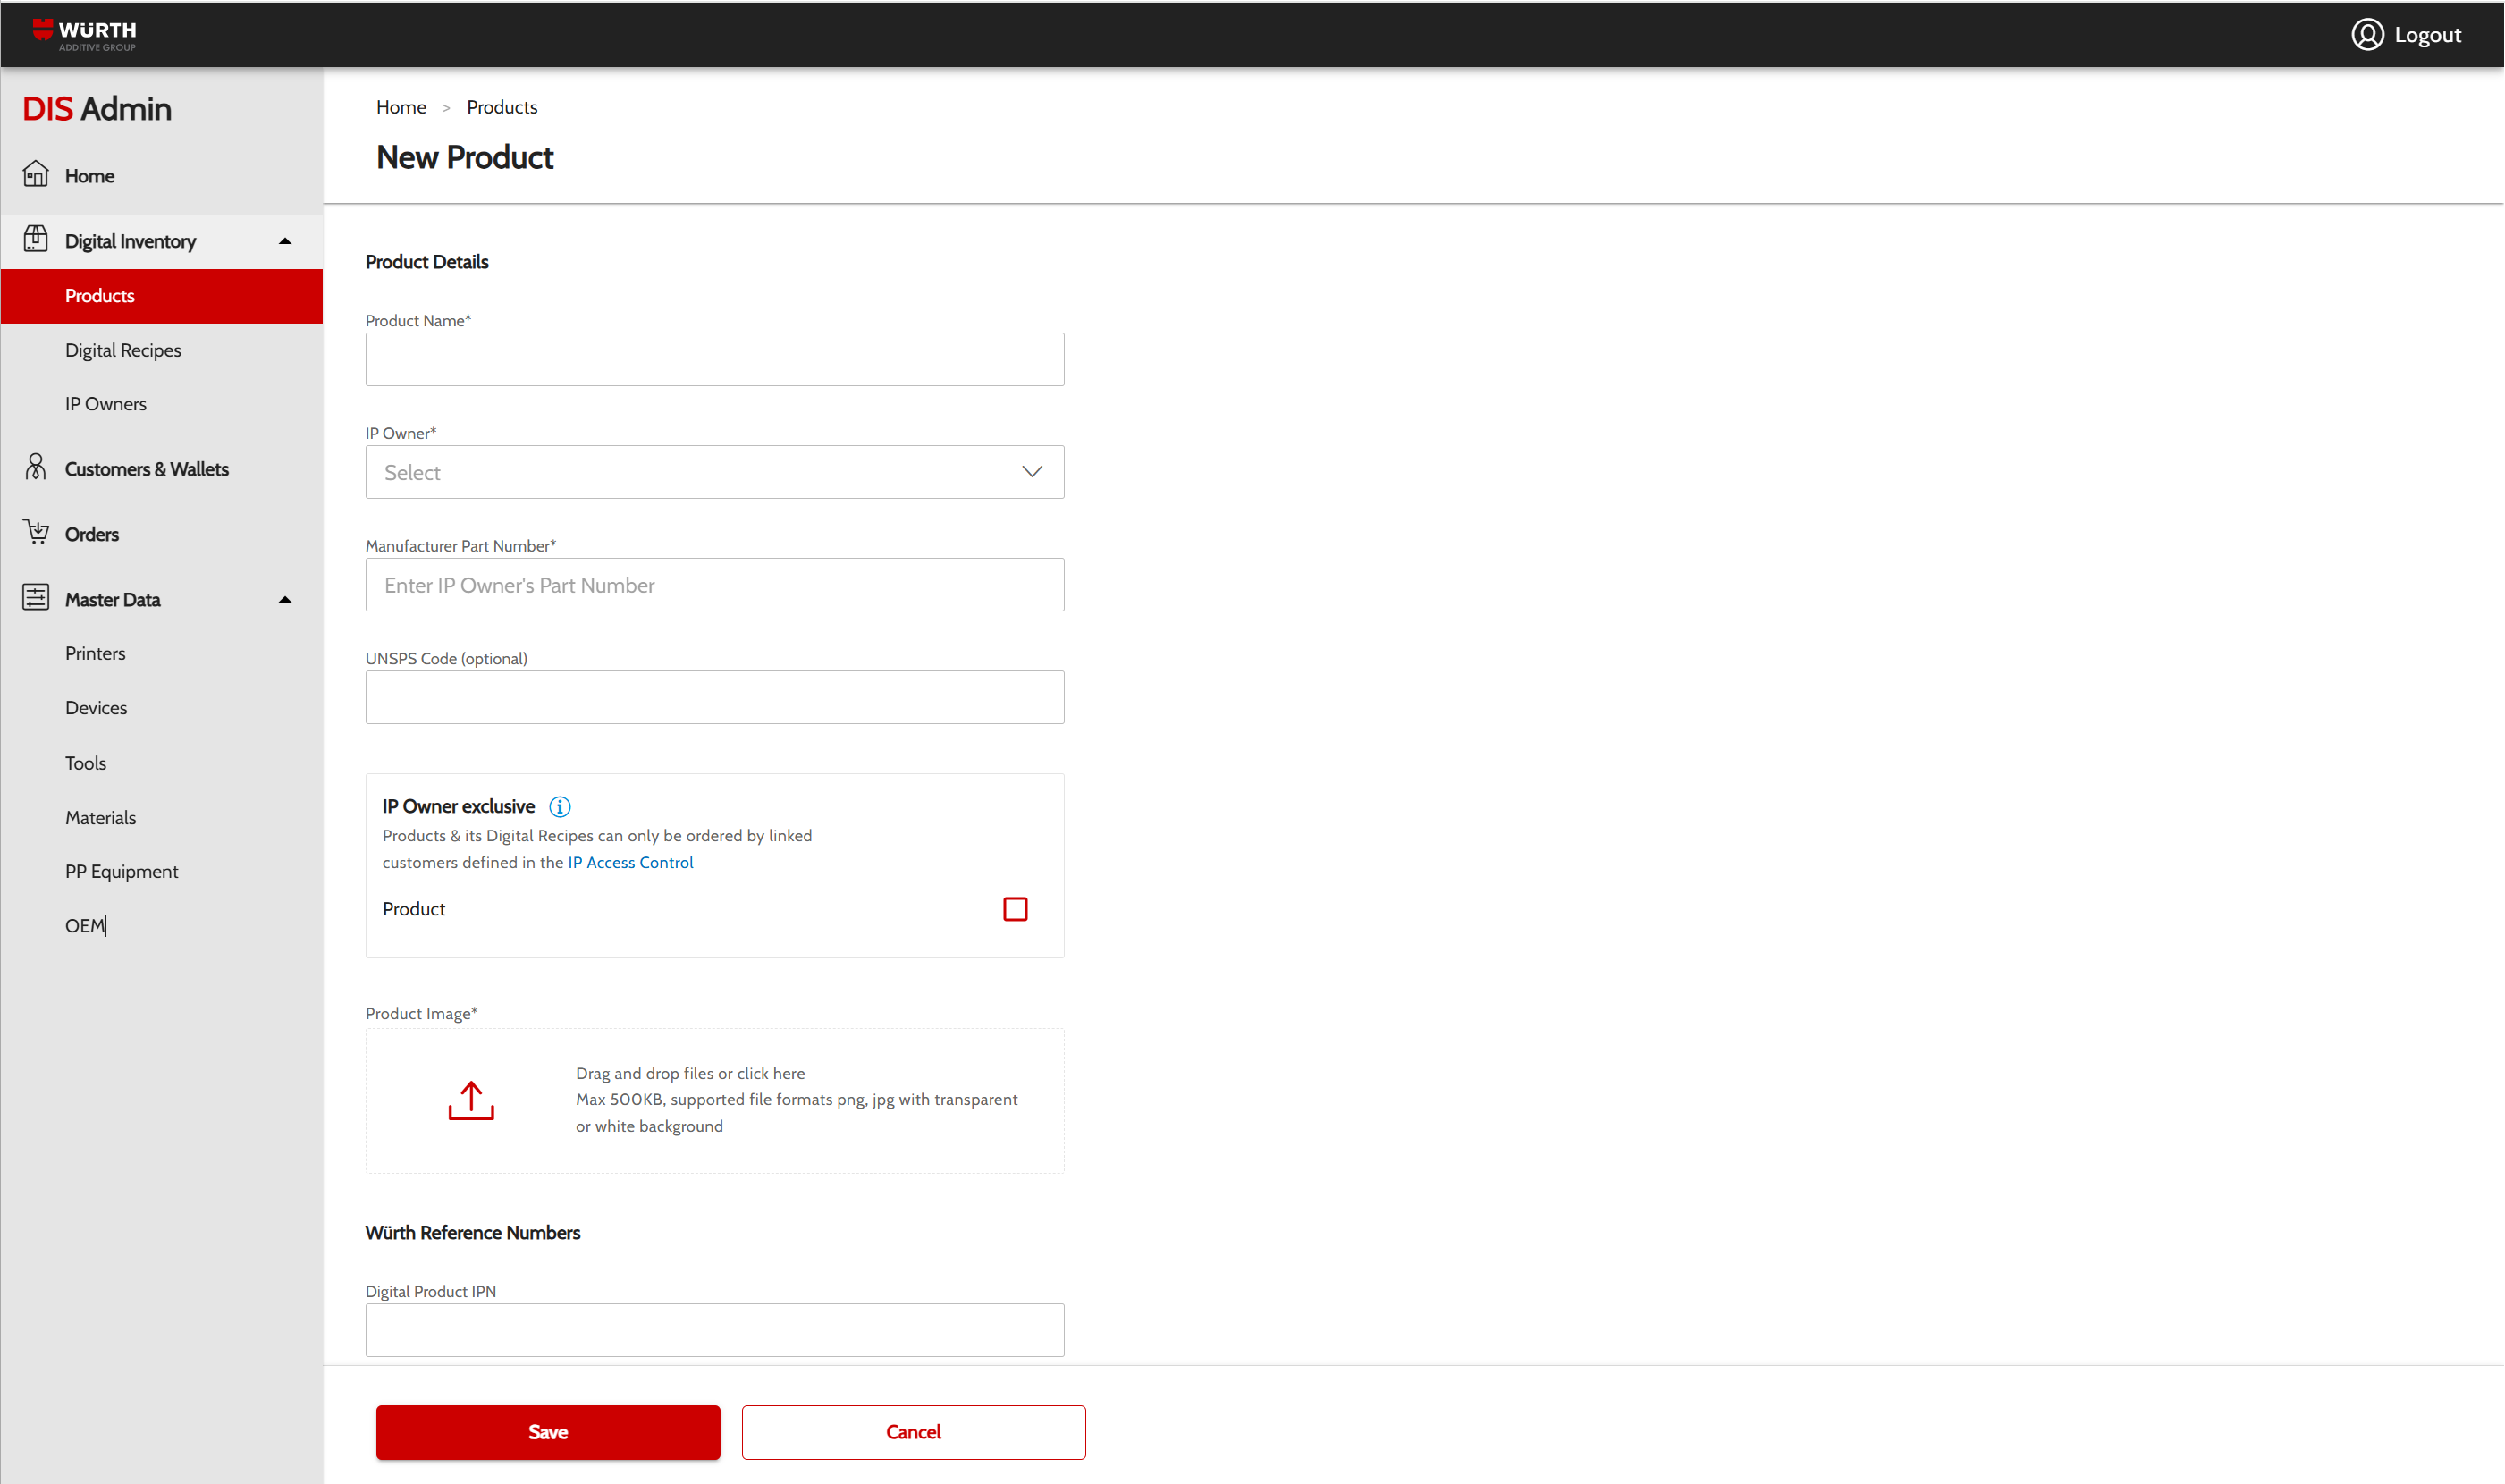Click the Würth logo in header
Image resolution: width=2505 pixels, height=1484 pixels.
pyautogui.click(x=84, y=34)
